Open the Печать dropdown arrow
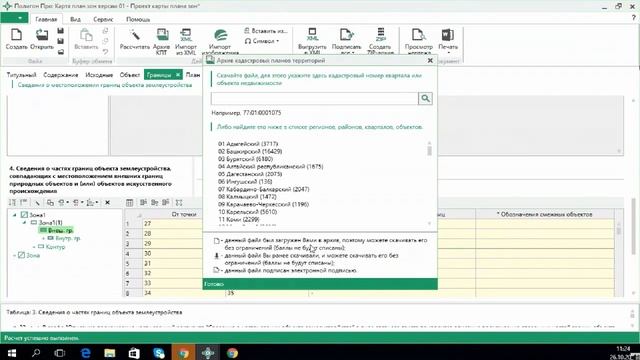The height and width of the screenshot is (360, 640). tap(448, 53)
